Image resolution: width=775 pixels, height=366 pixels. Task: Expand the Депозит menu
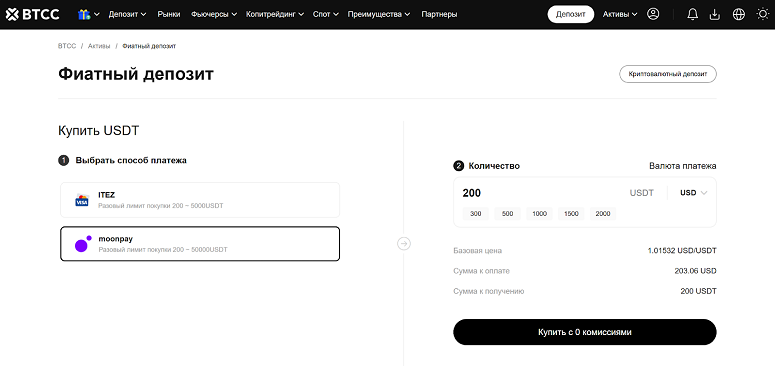pos(128,14)
